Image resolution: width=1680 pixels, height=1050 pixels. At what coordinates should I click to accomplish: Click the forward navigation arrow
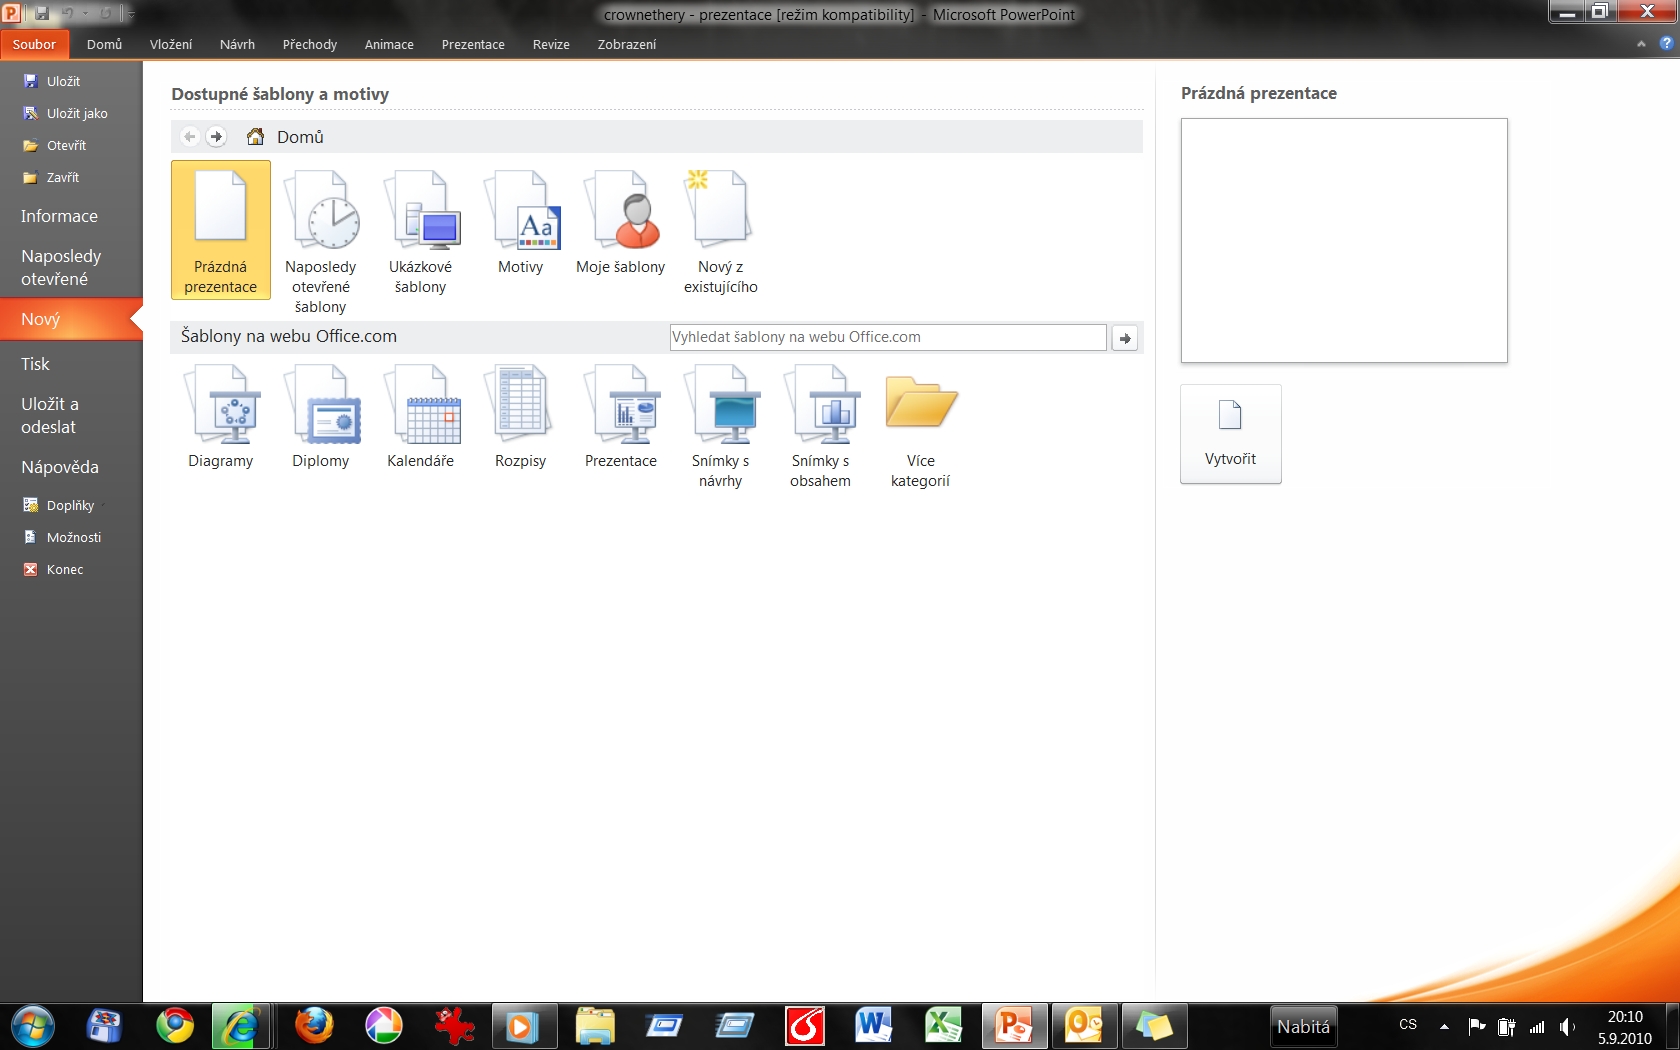(216, 137)
